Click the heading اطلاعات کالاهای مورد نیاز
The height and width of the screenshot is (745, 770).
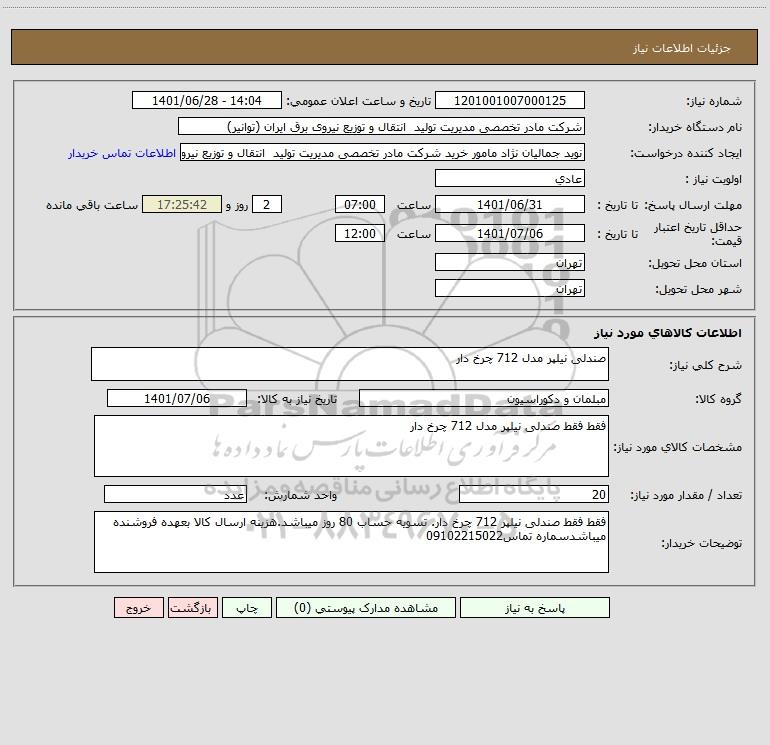pyautogui.click(x=668, y=333)
